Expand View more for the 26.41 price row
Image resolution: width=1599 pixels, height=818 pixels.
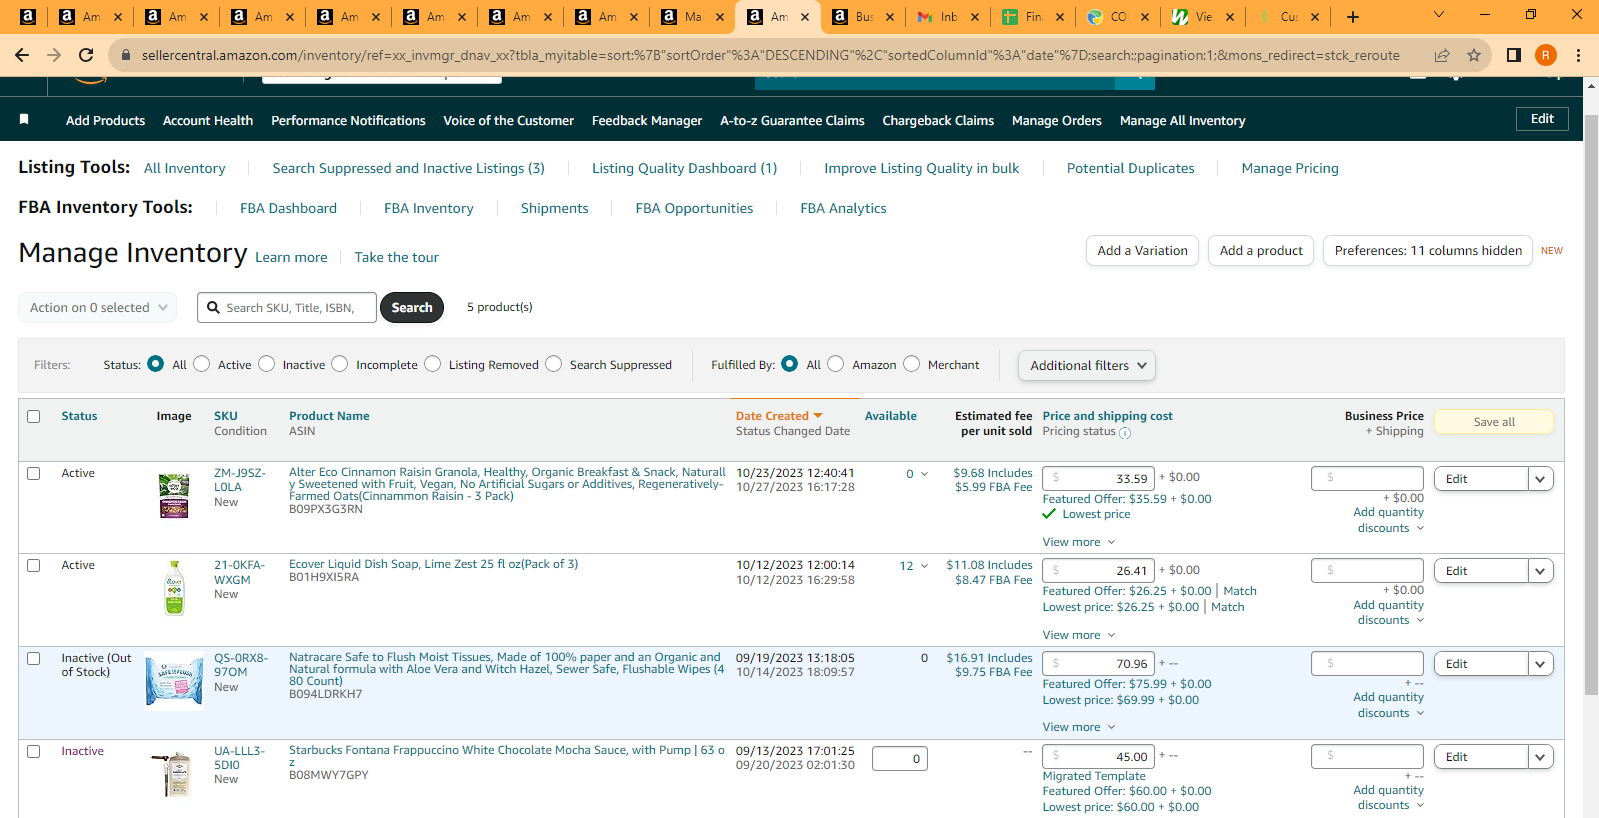tap(1079, 635)
